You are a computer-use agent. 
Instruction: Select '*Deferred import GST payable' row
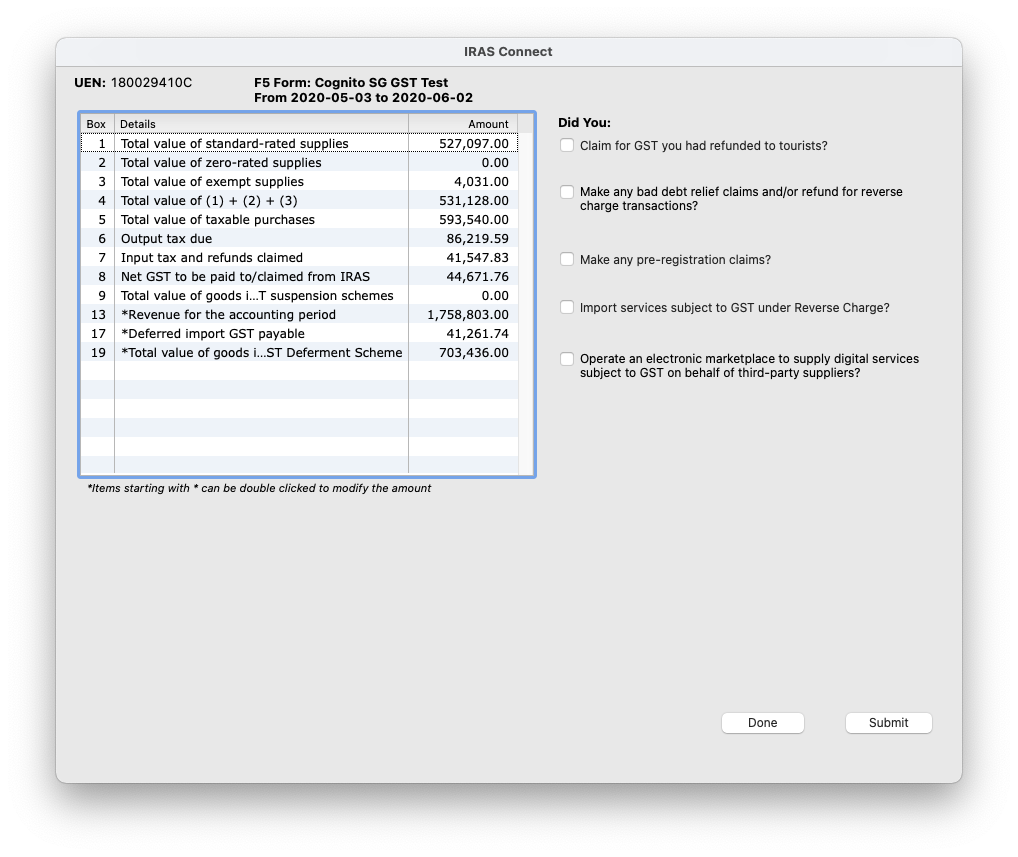299,334
